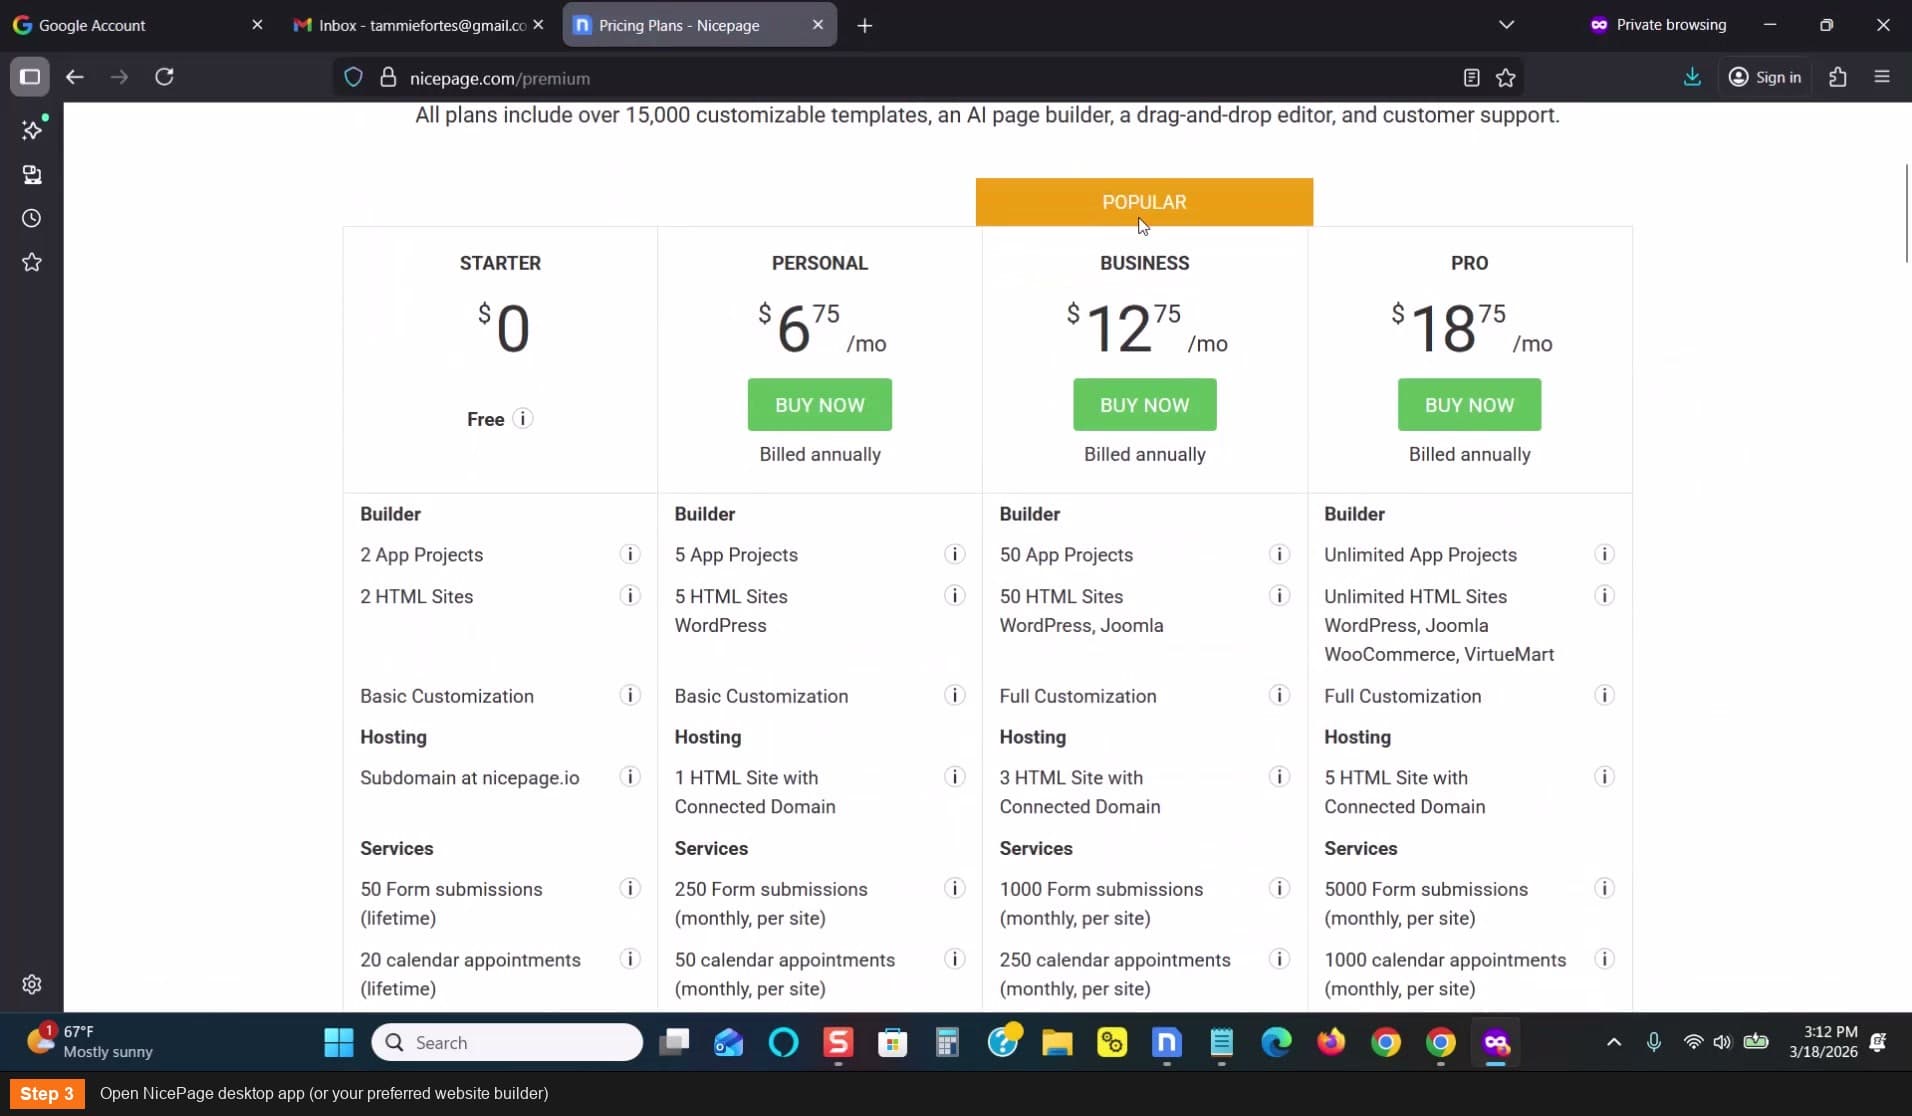This screenshot has height=1116, width=1912.
Task: Toggle reader view icon in address bar
Action: 1471,78
